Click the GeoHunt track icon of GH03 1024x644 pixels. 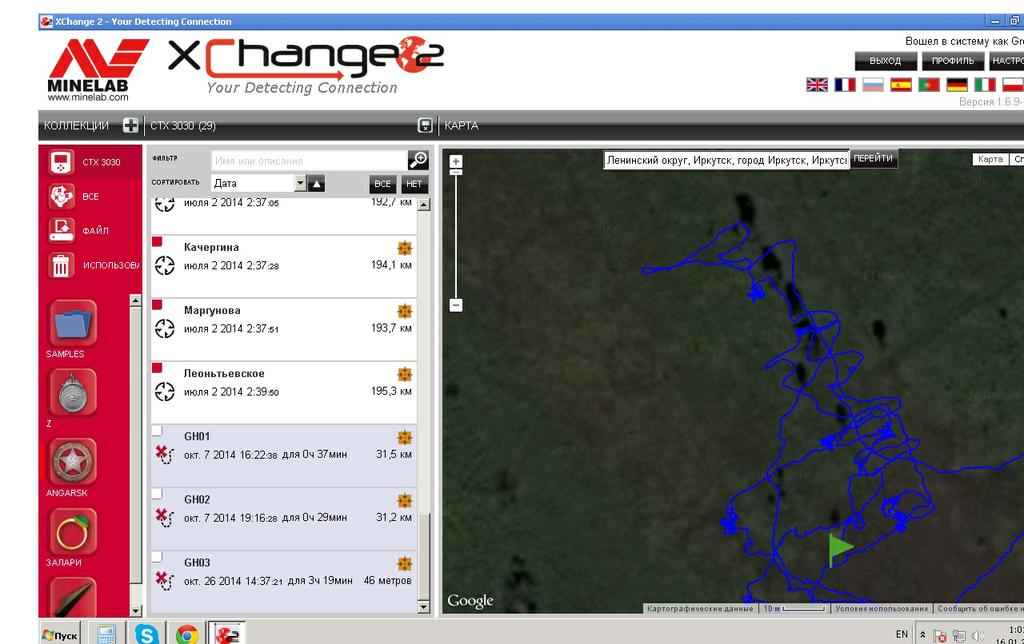click(x=165, y=580)
